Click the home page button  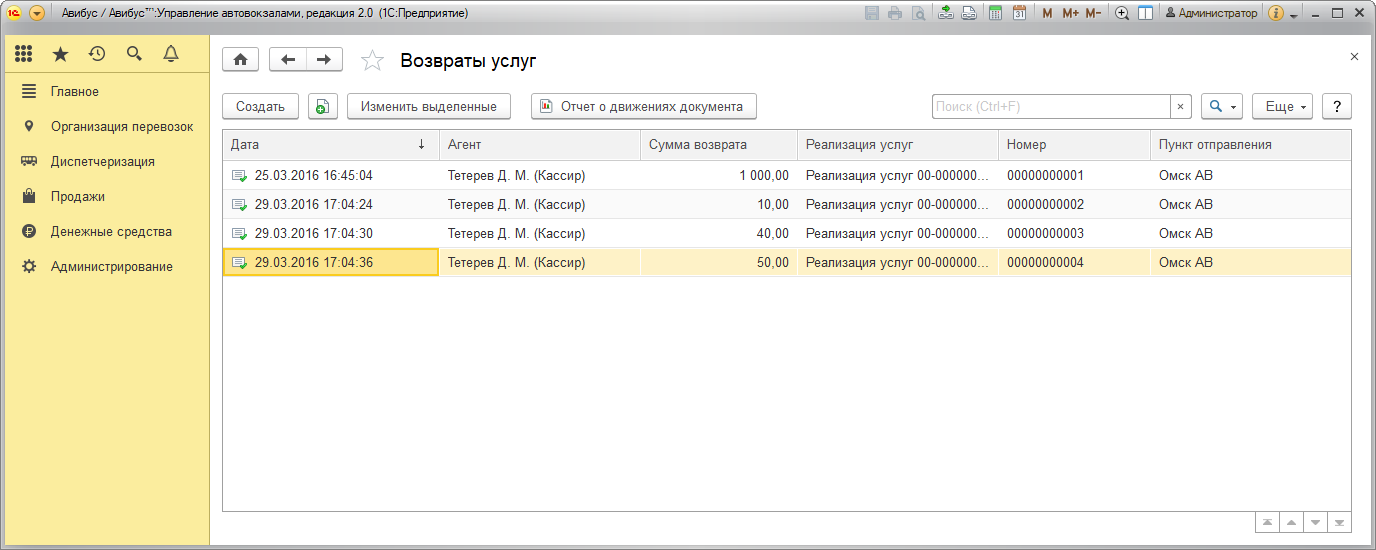(x=240, y=60)
